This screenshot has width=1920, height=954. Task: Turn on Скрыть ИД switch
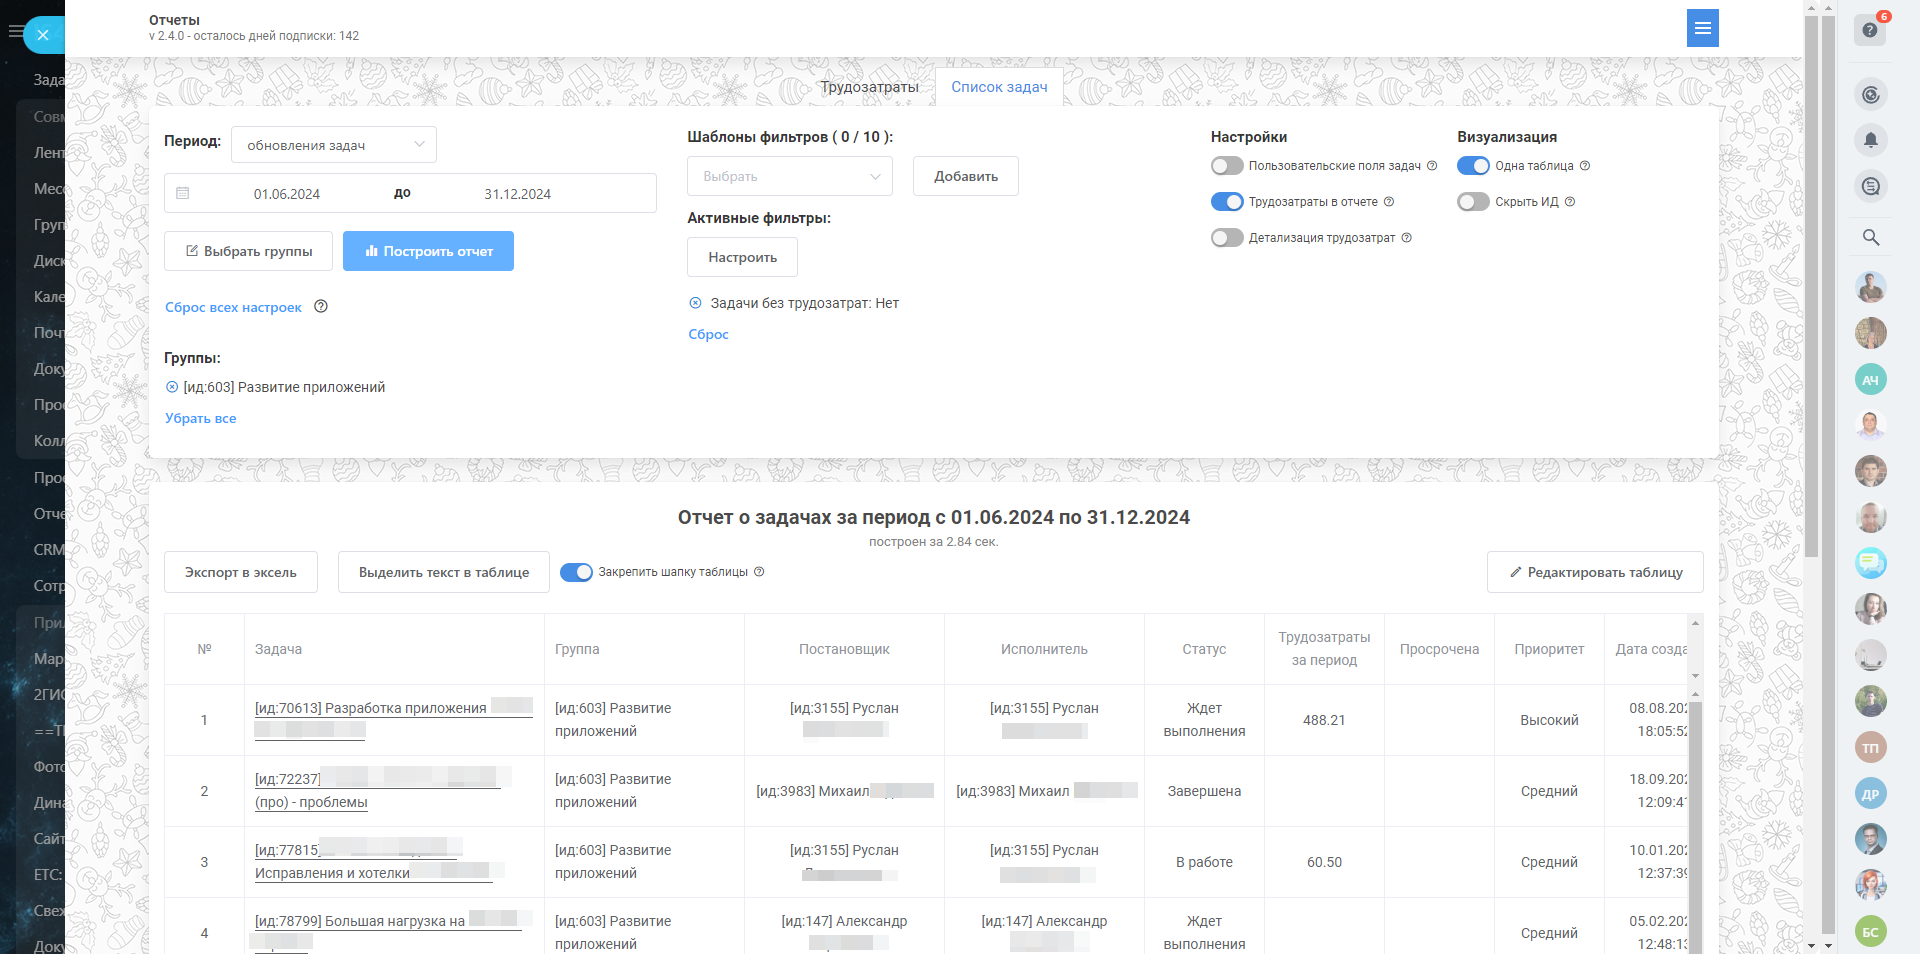coord(1473,202)
